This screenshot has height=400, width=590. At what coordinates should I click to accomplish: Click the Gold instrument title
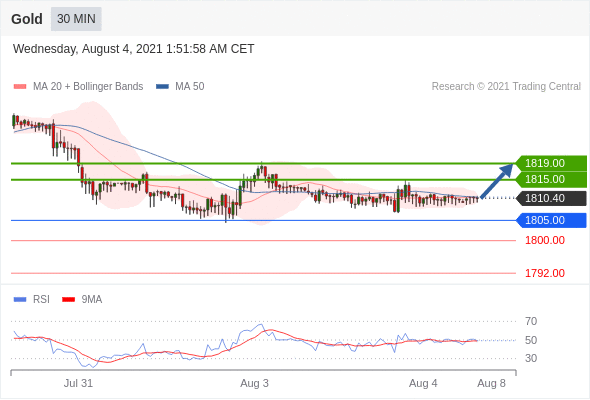pos(27,19)
